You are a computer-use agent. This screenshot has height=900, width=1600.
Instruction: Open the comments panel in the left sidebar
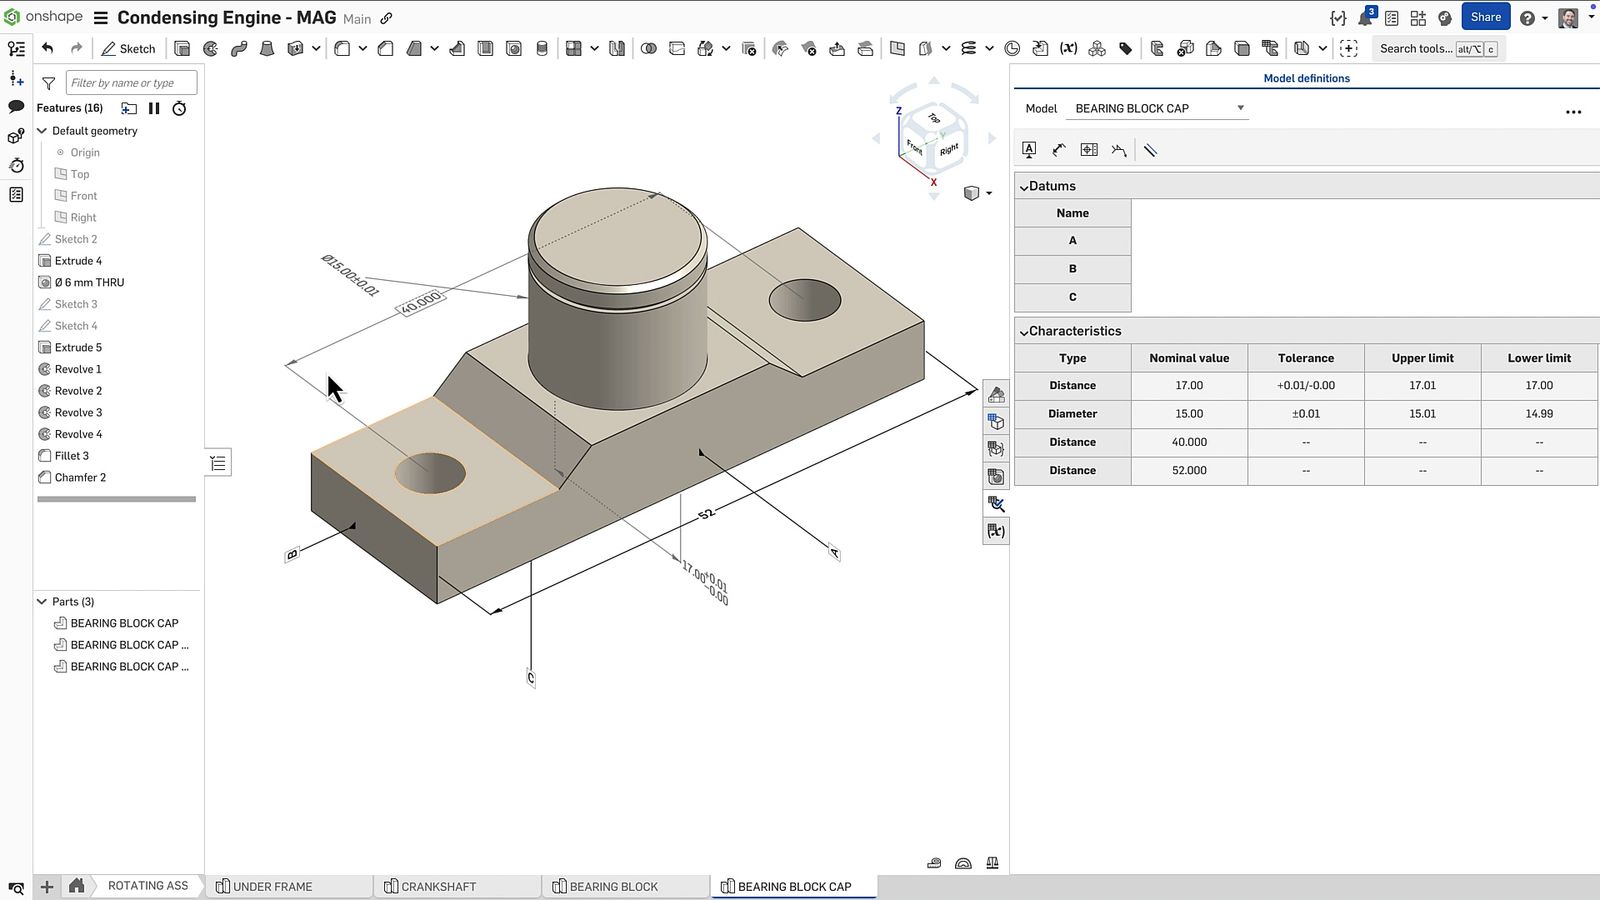point(16,107)
